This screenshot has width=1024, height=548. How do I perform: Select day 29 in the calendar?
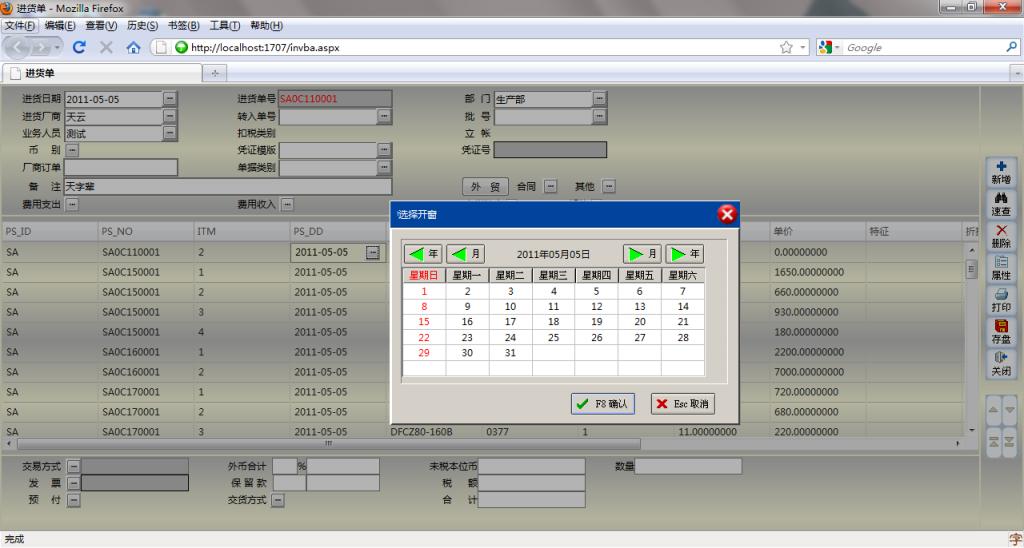coord(424,353)
